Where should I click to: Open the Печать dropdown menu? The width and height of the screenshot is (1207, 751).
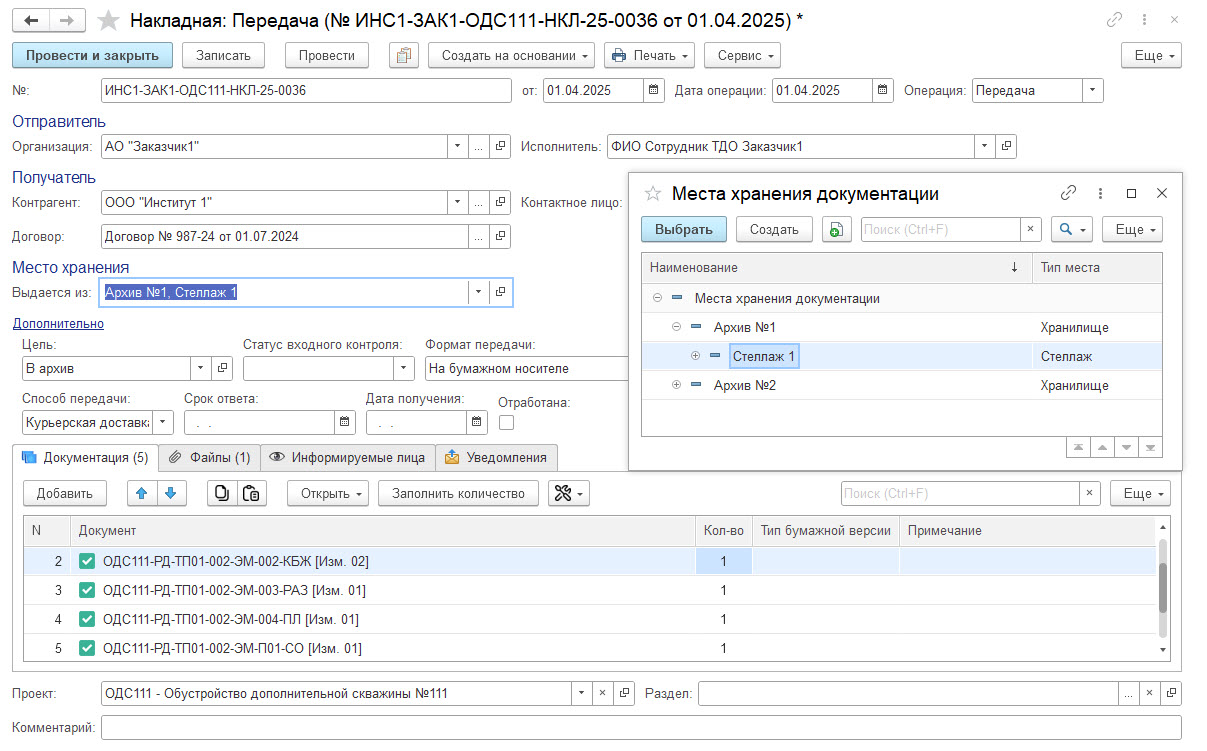coord(650,56)
